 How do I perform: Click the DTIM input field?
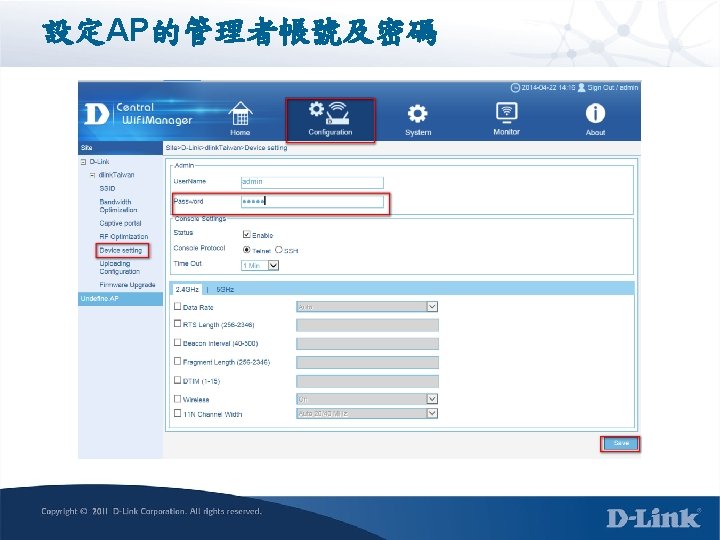pos(367,381)
